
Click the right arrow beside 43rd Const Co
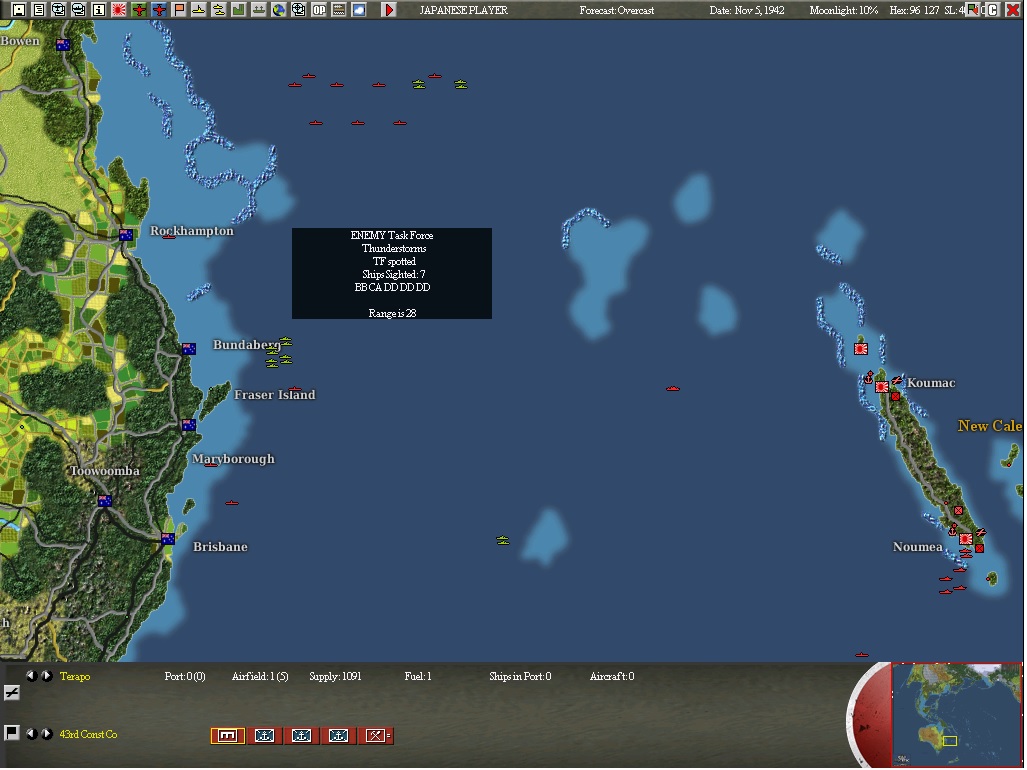[47, 733]
